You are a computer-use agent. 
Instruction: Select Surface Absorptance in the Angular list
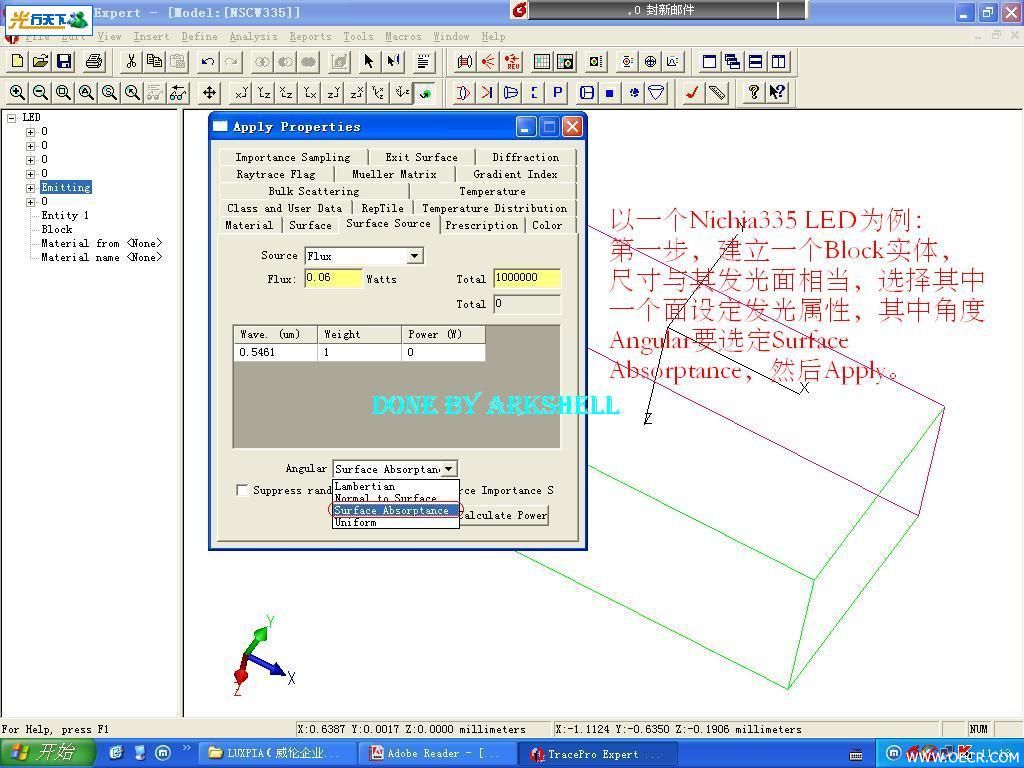tap(396, 510)
